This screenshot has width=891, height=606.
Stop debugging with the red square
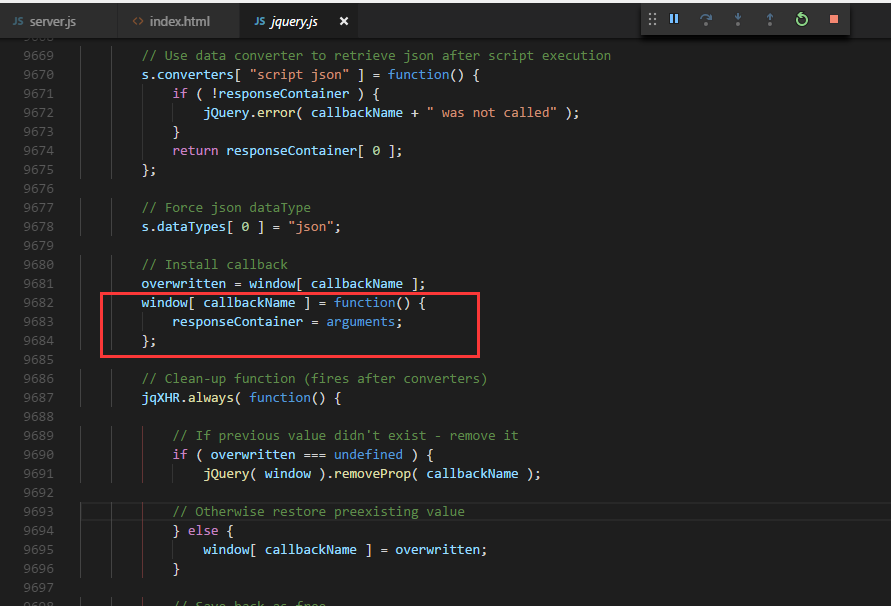click(834, 19)
